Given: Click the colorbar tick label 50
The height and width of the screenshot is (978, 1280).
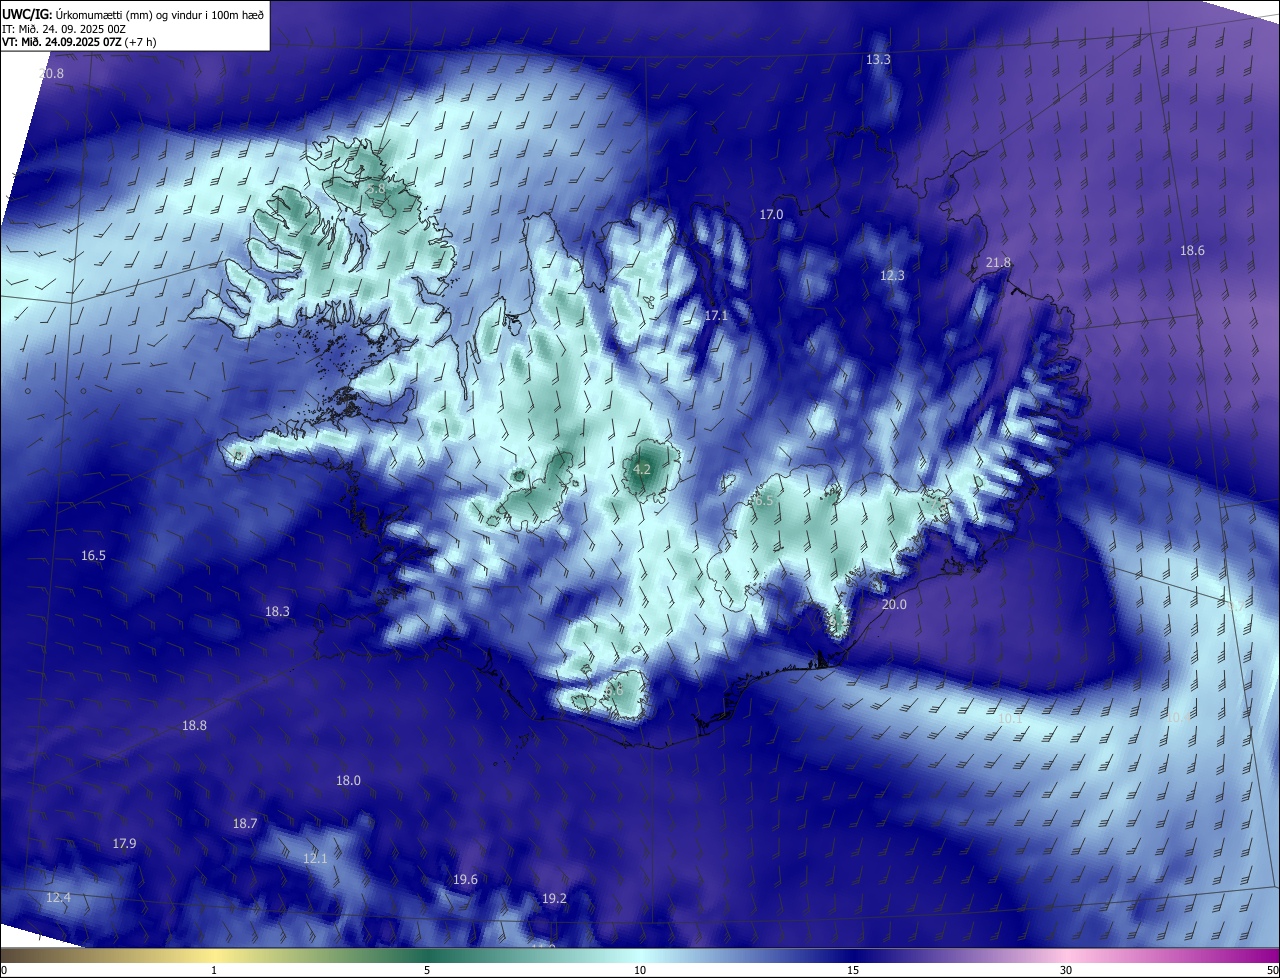Looking at the screenshot, I should (1272, 971).
